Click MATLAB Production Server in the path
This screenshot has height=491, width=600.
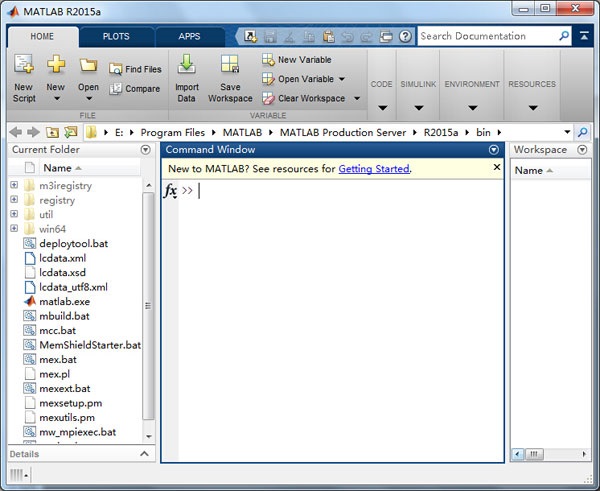[342, 132]
